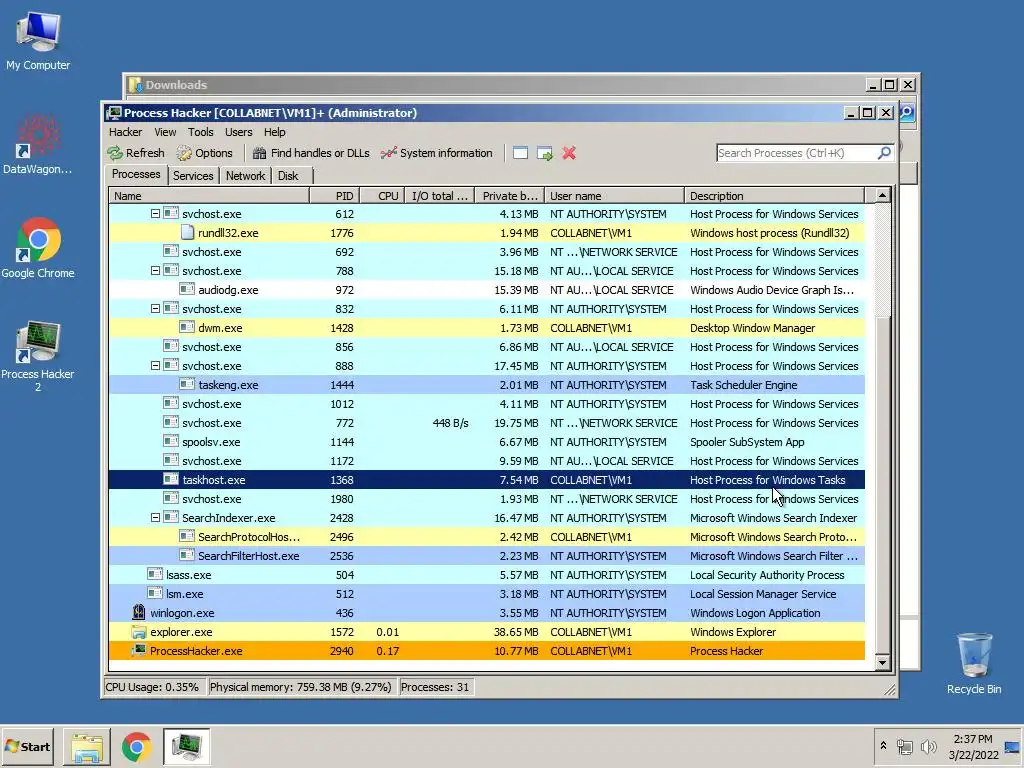This screenshot has height=768, width=1024.
Task: Open Process Hacker 2 desktop shortcut
Action: pyautogui.click(x=38, y=356)
